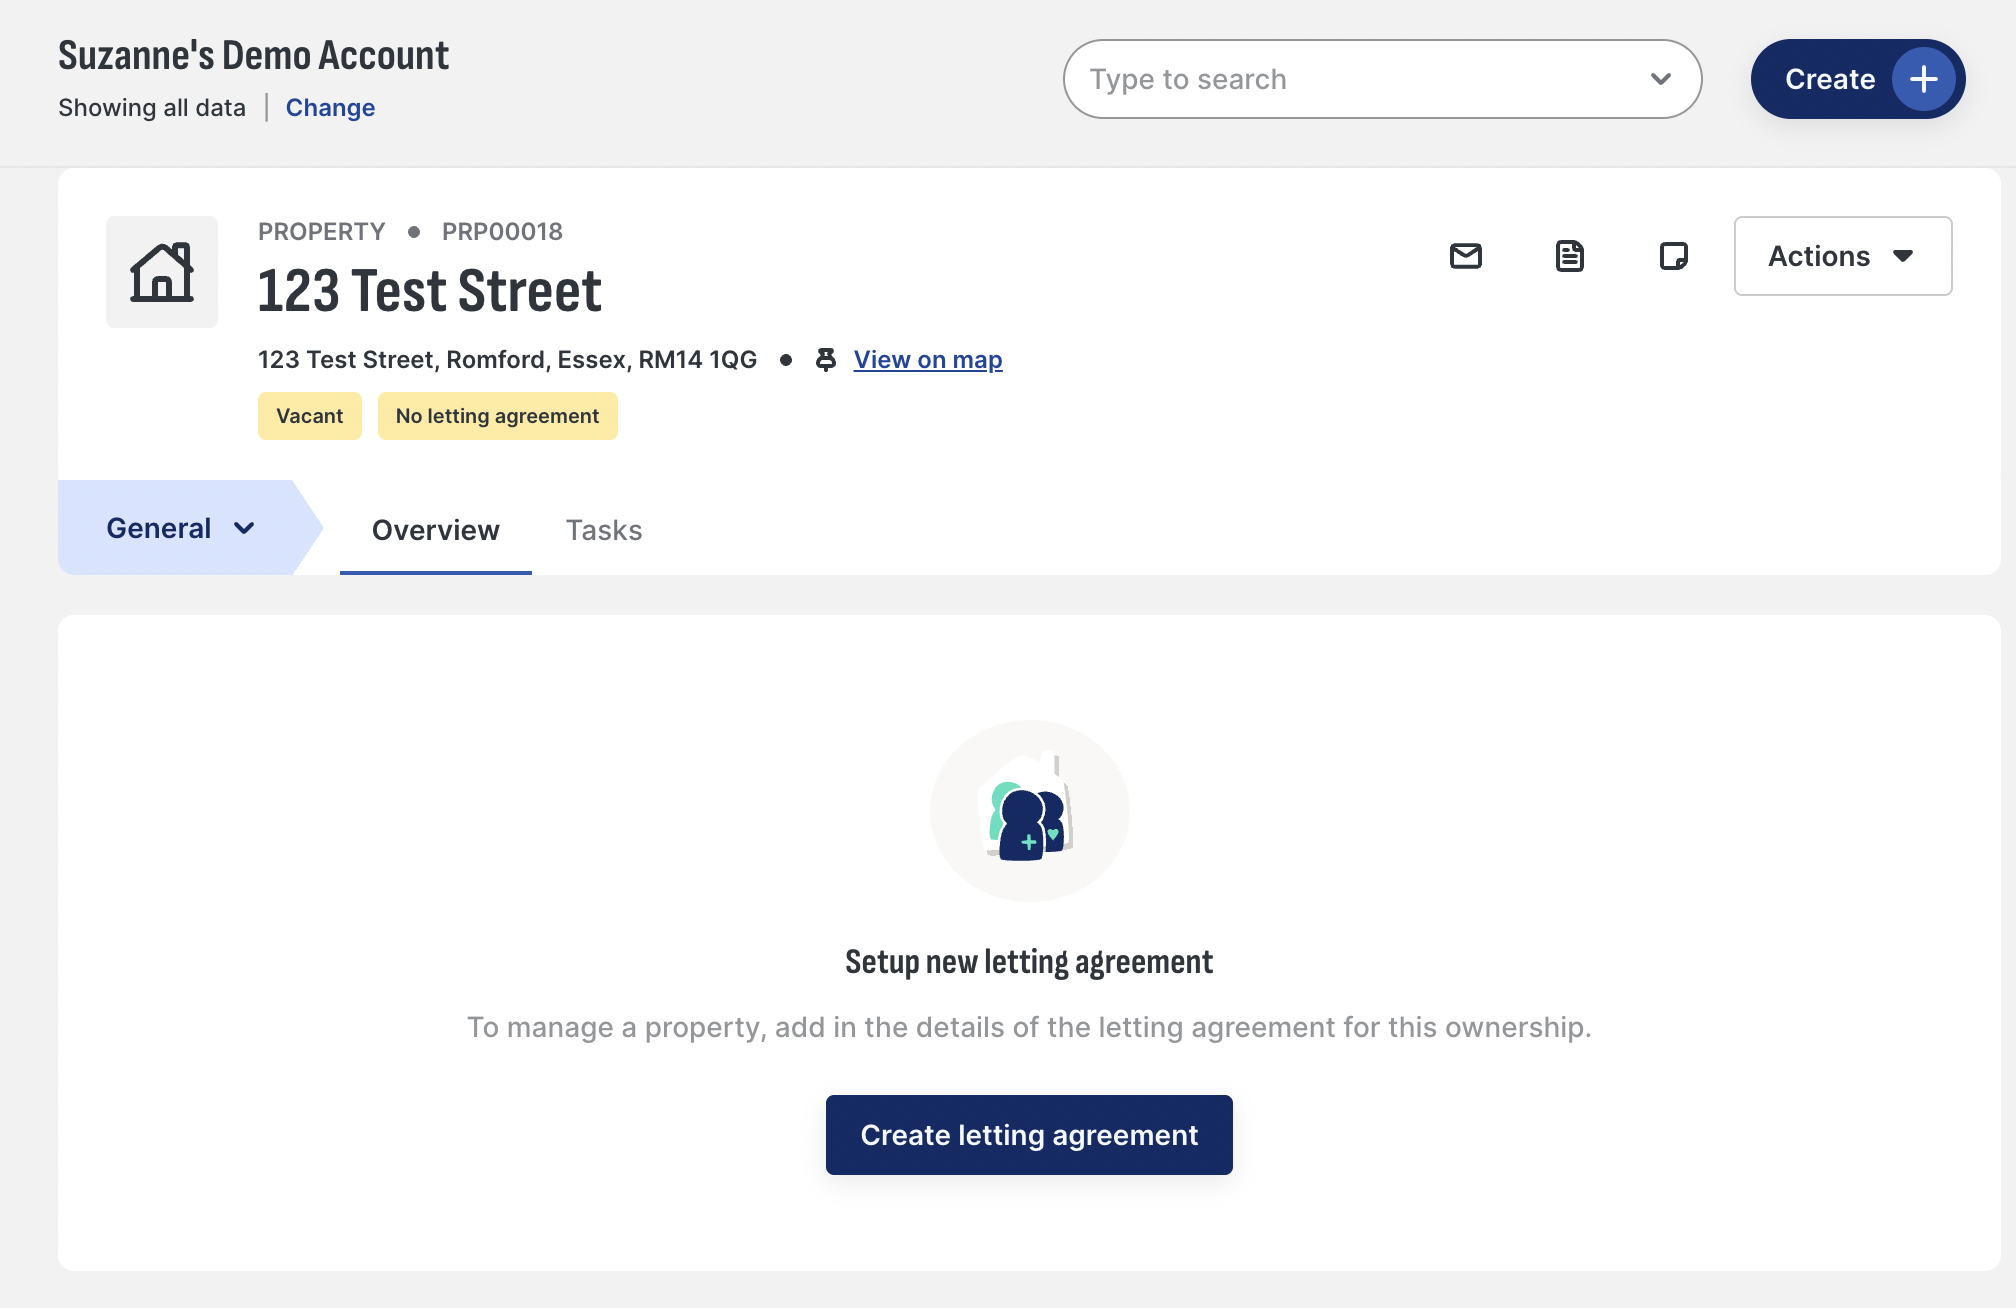The height and width of the screenshot is (1308, 2016).
Task: Open the View on map link
Action: [928, 359]
